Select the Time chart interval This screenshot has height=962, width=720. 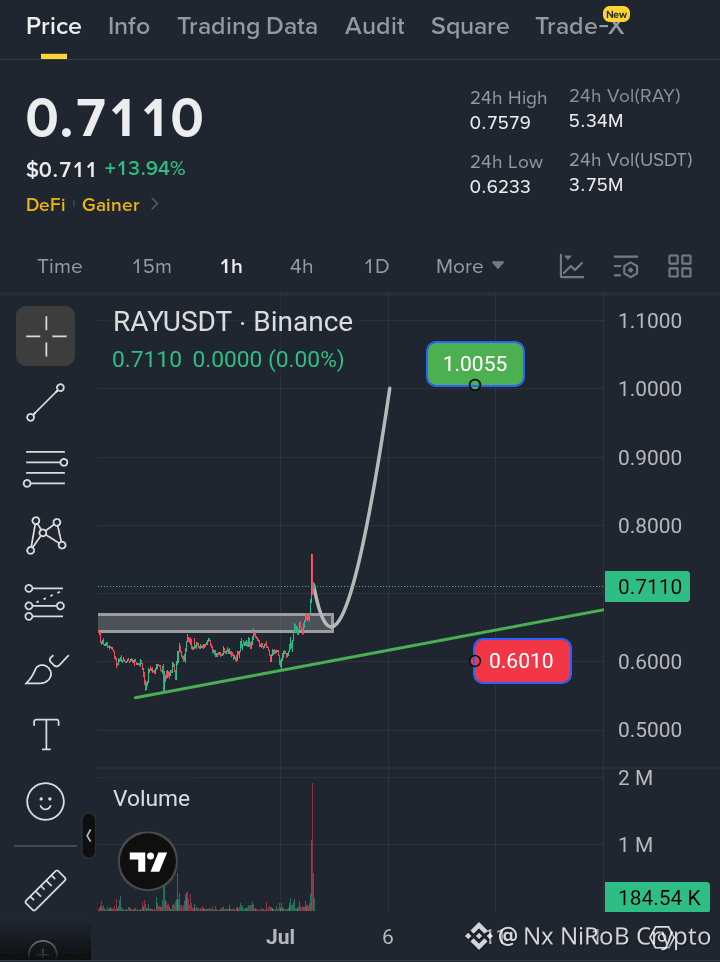[x=59, y=266]
